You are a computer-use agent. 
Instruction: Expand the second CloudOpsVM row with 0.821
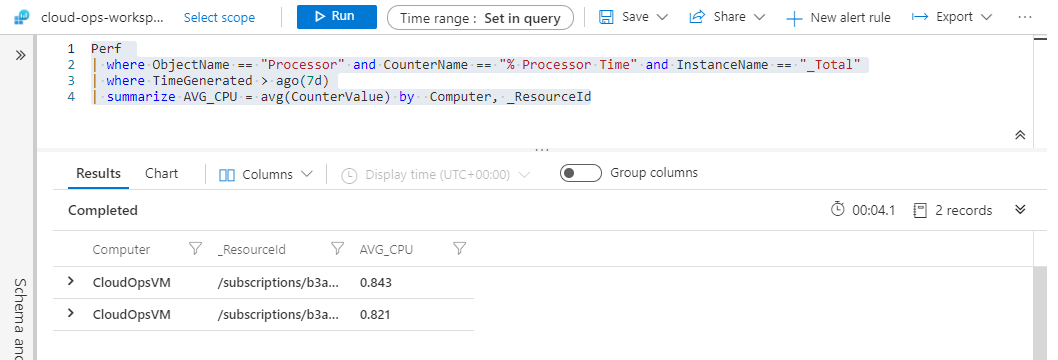71,314
